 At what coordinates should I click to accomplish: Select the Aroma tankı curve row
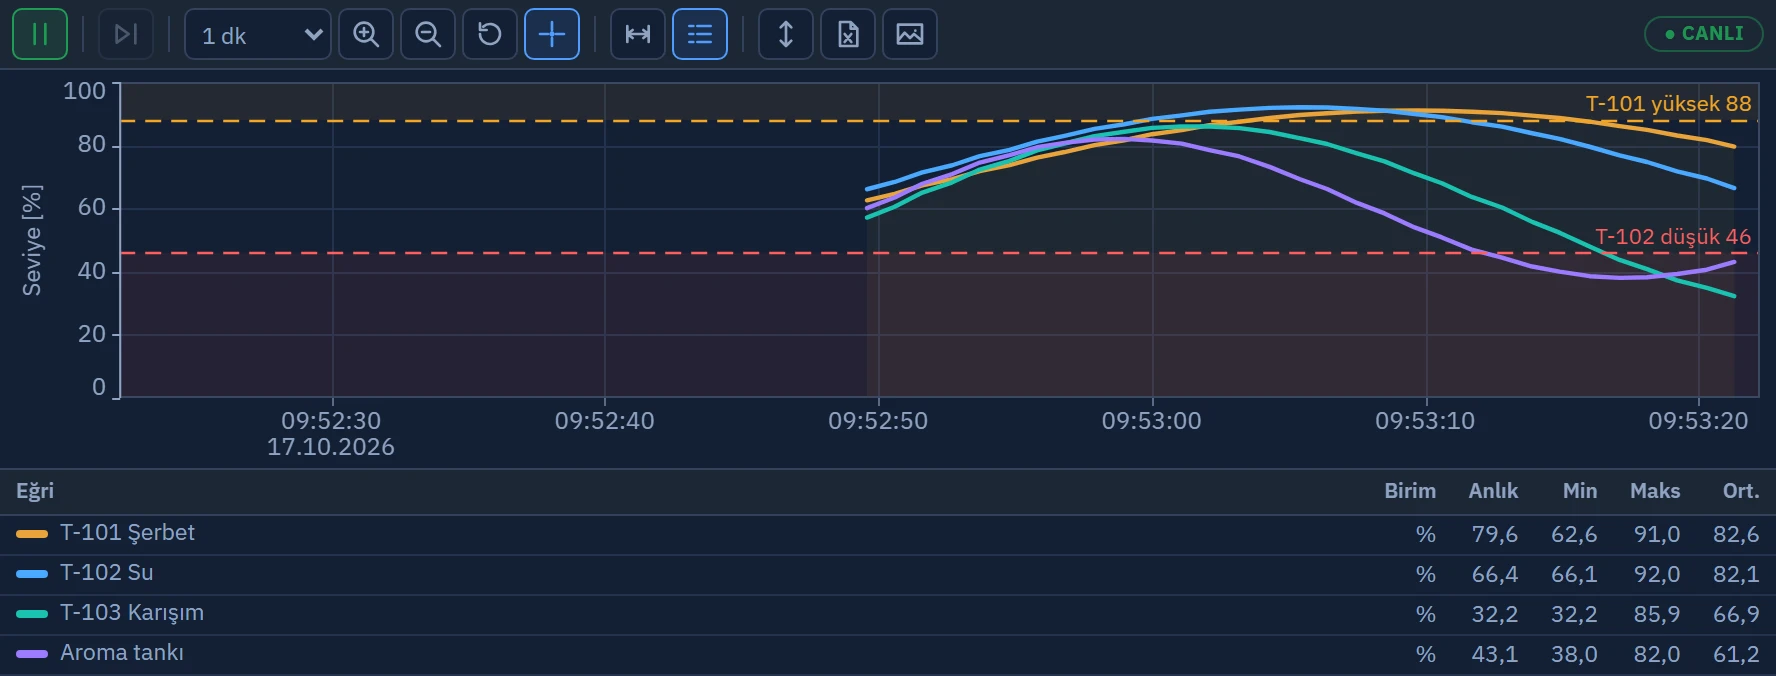(x=888, y=654)
